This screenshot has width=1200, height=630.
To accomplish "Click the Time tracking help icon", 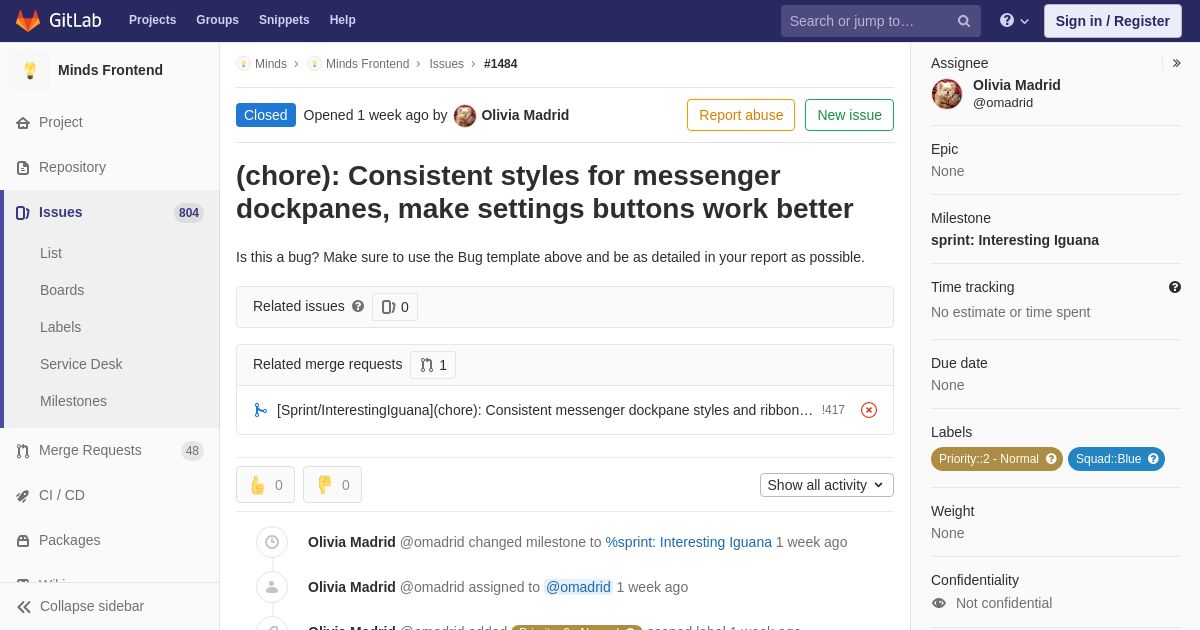I will pos(1175,287).
